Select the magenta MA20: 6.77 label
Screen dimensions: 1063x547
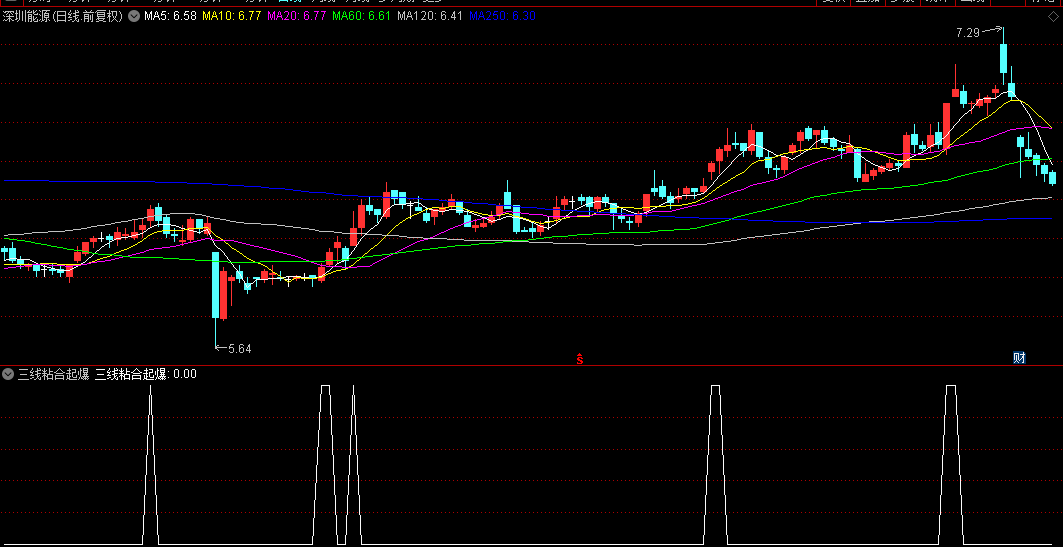tap(296, 16)
